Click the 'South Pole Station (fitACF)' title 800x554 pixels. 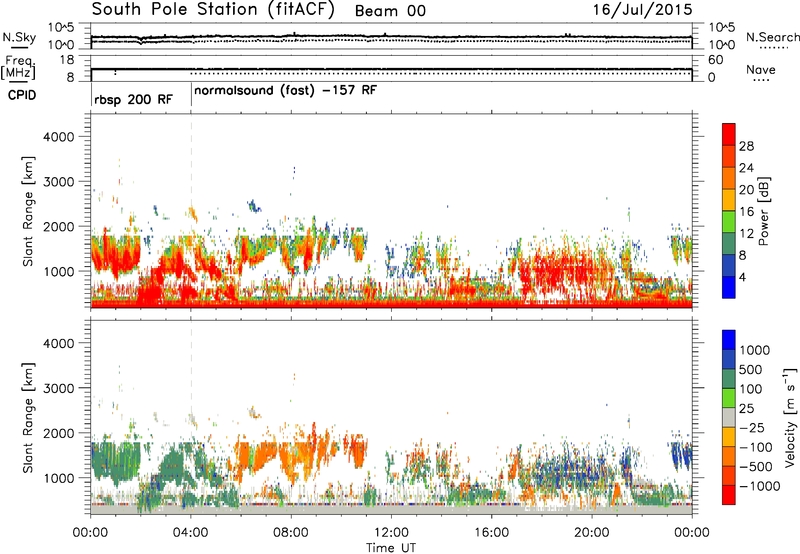tap(213, 10)
